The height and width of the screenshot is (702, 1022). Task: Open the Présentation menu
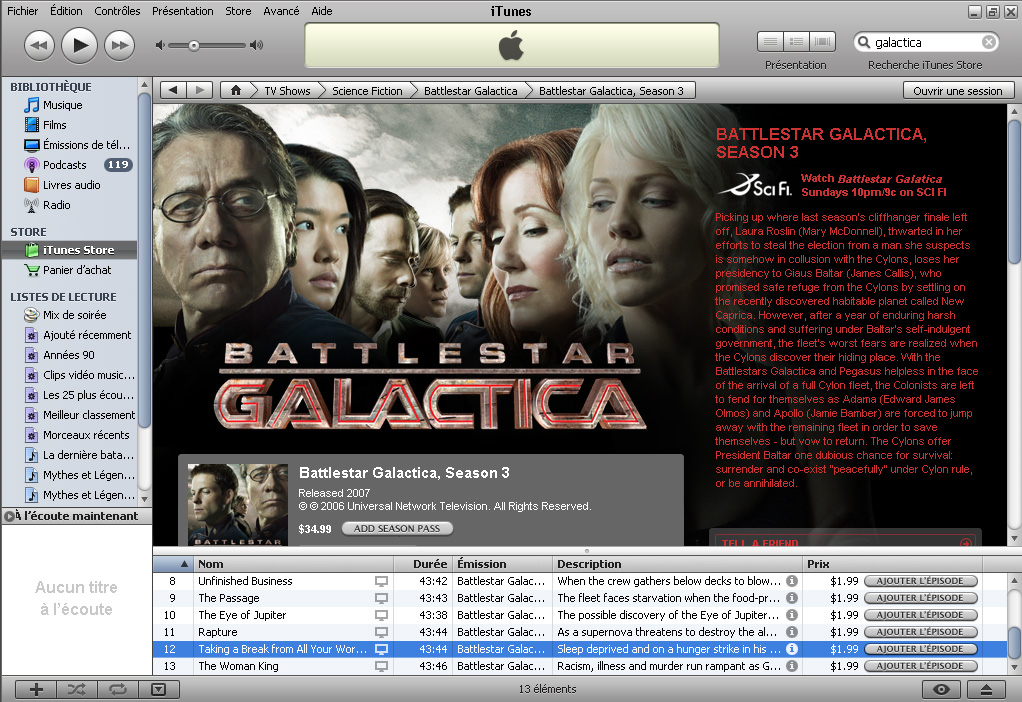click(x=182, y=11)
